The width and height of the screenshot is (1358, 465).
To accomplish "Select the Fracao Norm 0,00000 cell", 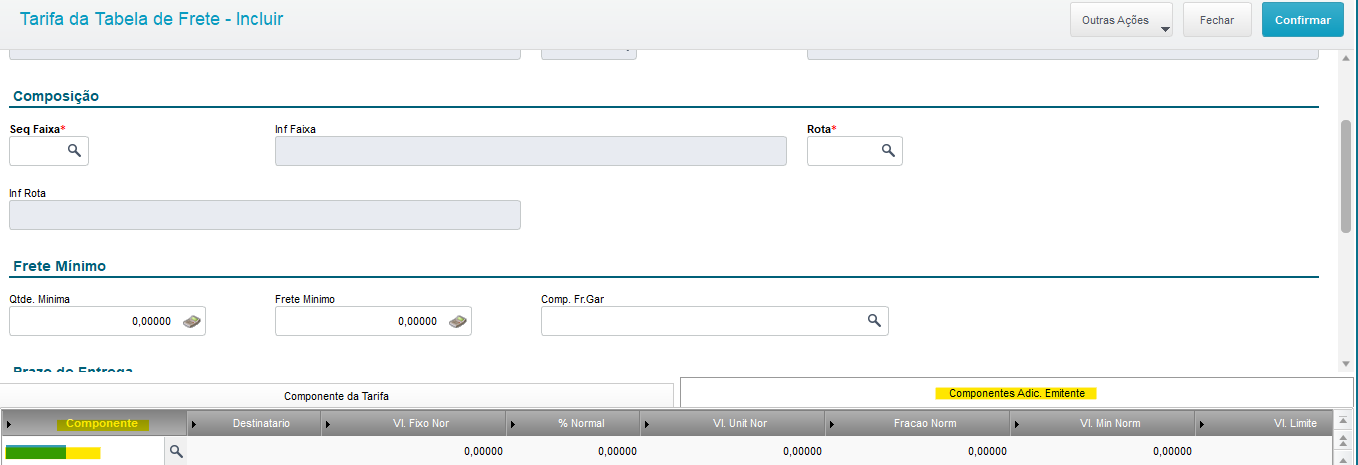I will (917, 452).
